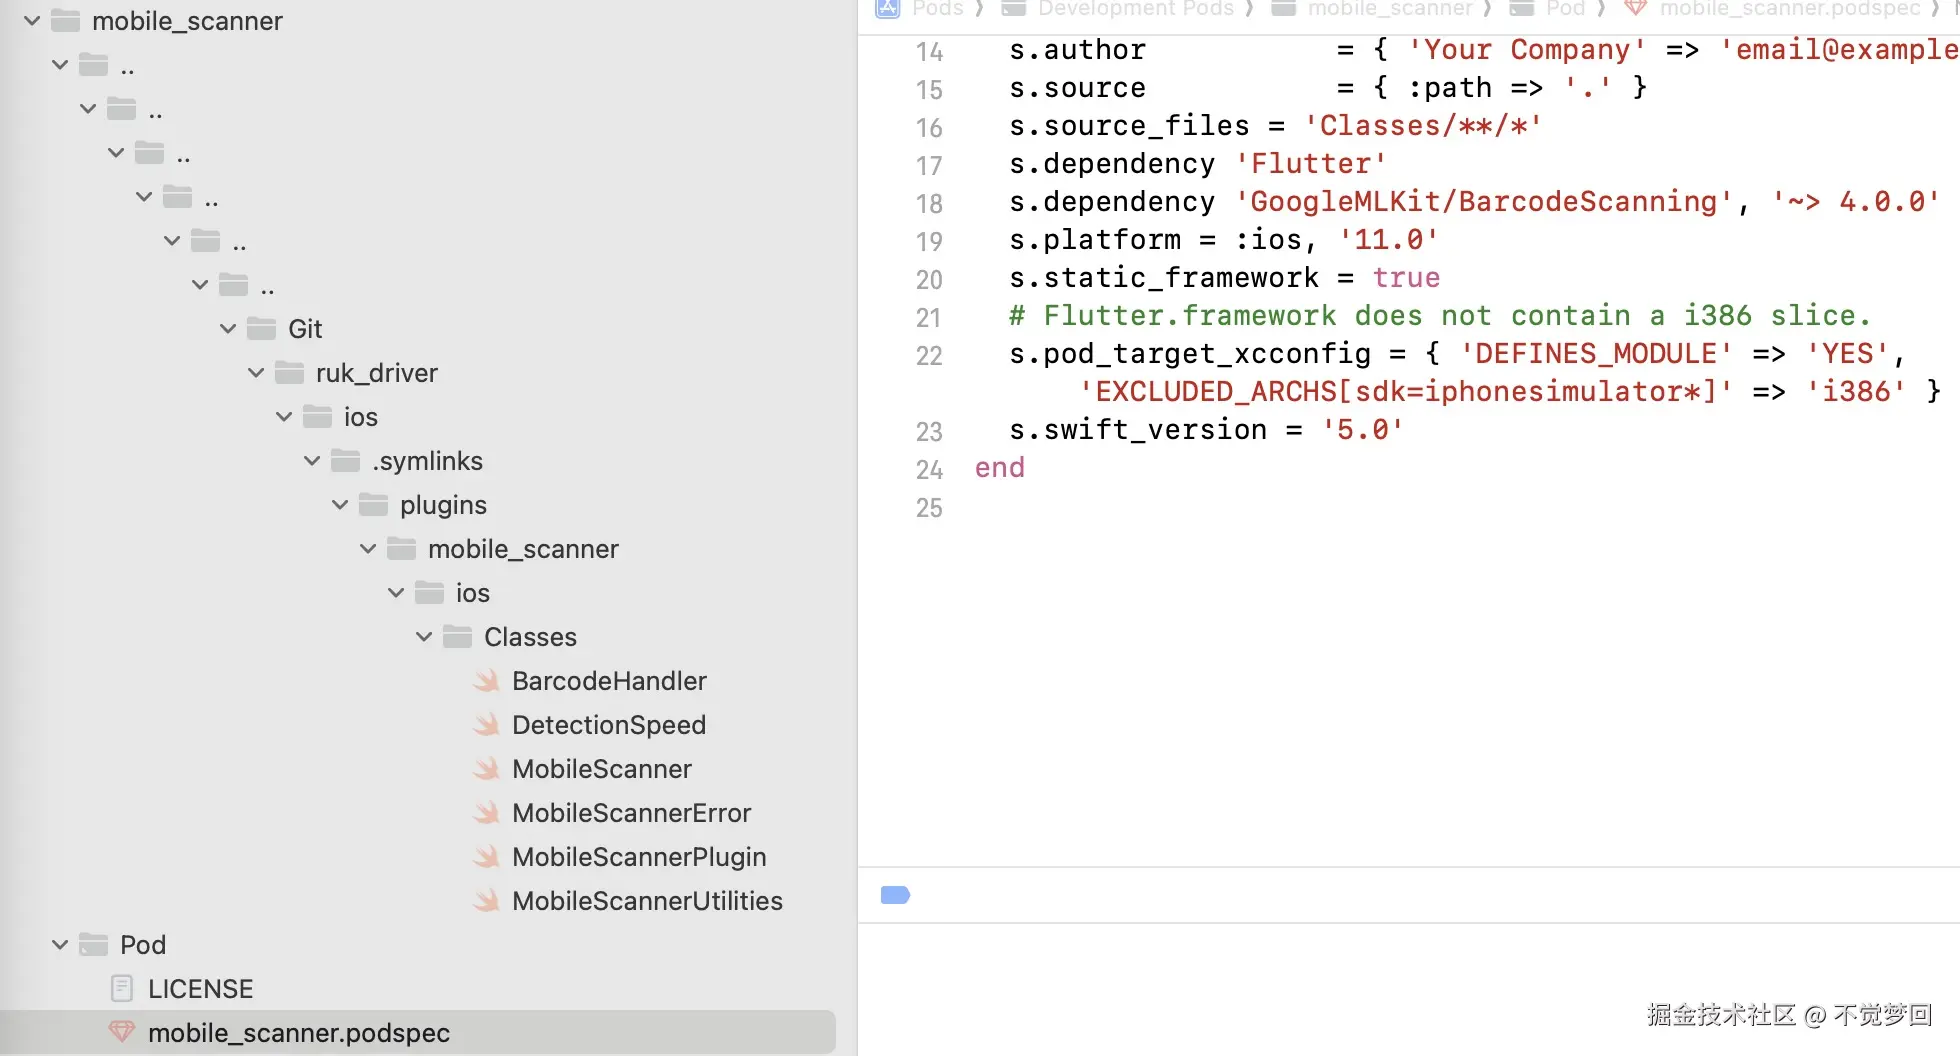
Task: Open BarcodeHandler Swift file icon
Action: click(x=487, y=681)
